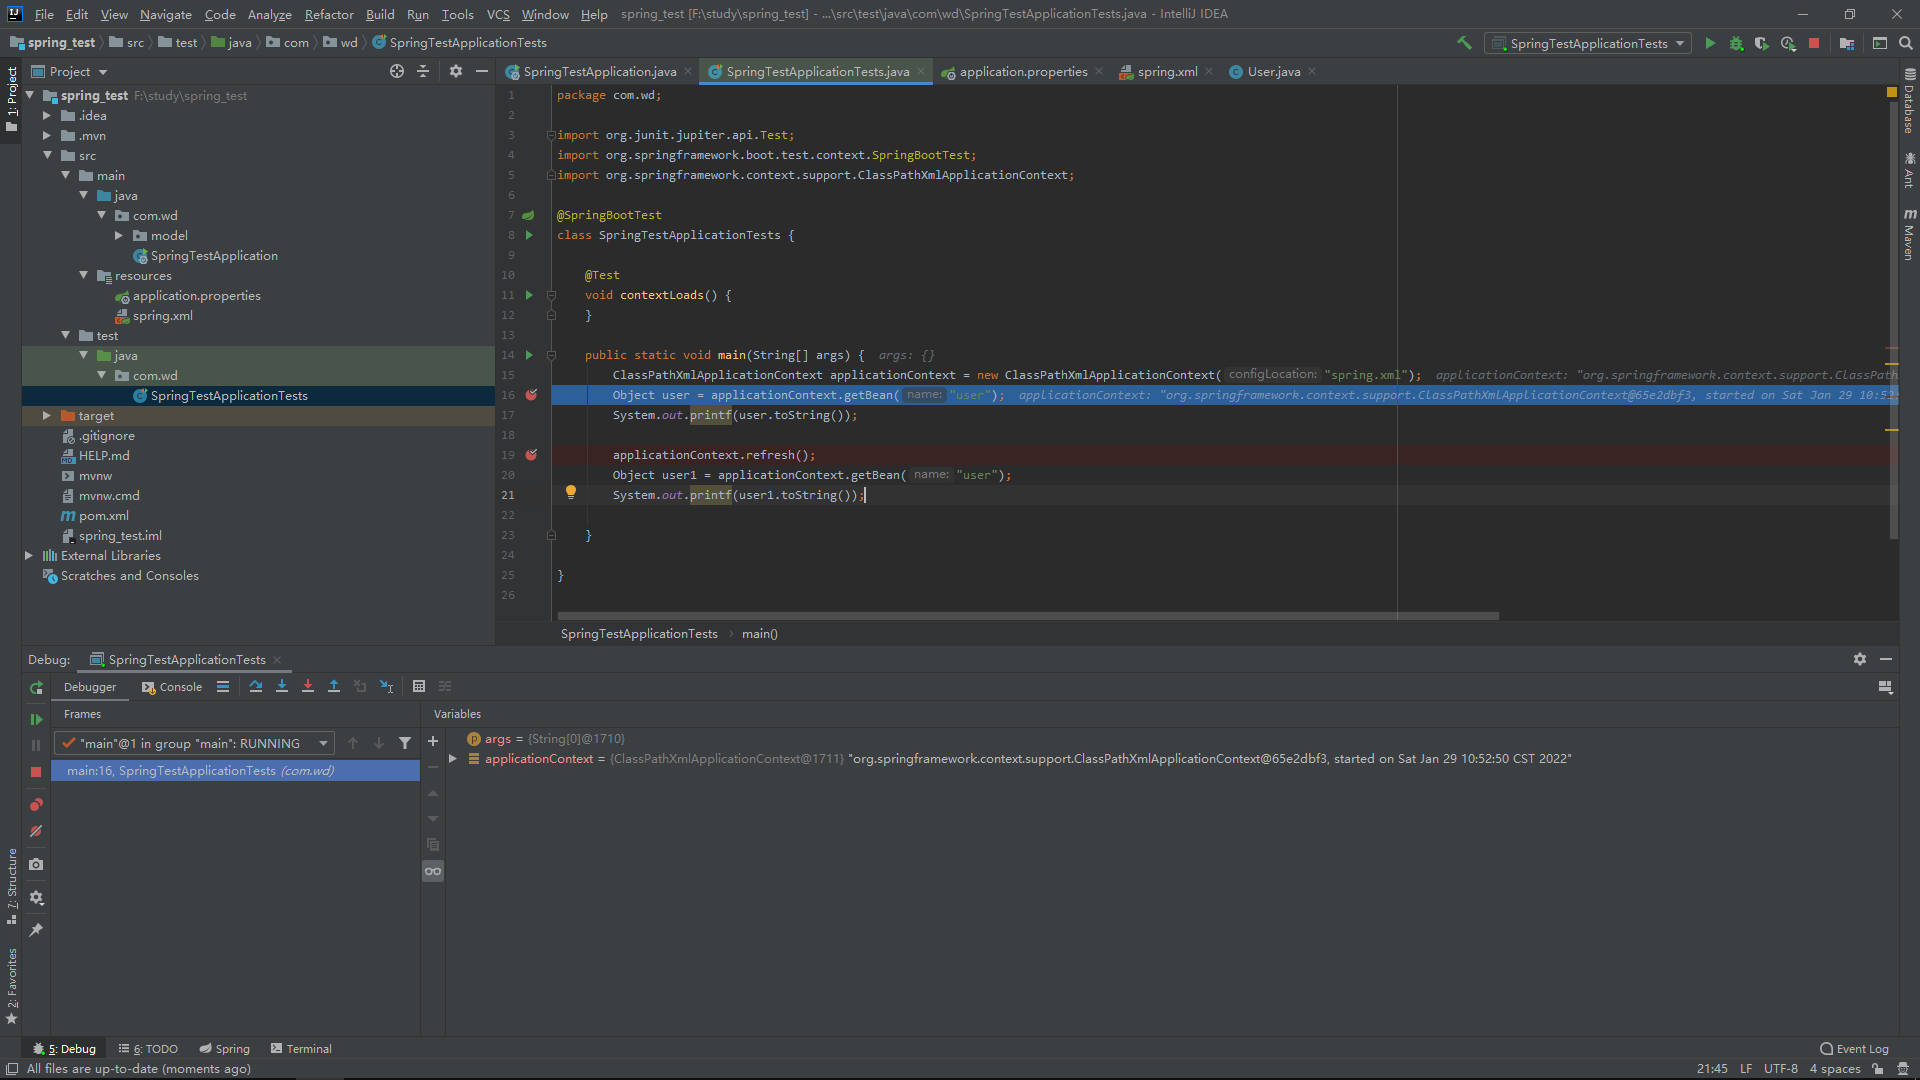Open the Event Log in status bar
1920x1080 pixels.
pyautogui.click(x=1854, y=1049)
